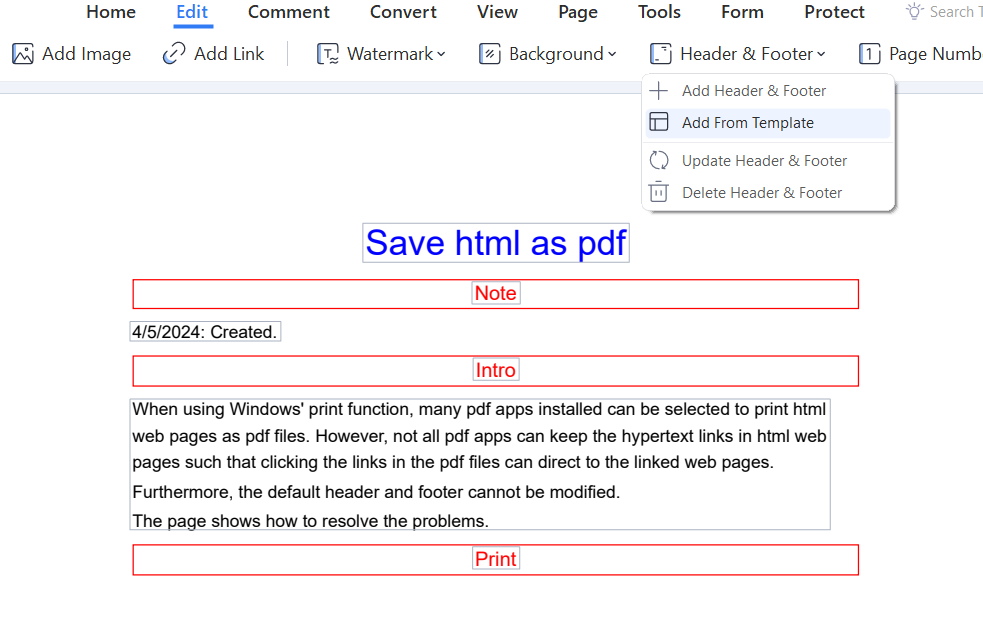The height and width of the screenshot is (623, 983).
Task: Click the plus icon for Add Header & Footer
Action: tap(659, 91)
